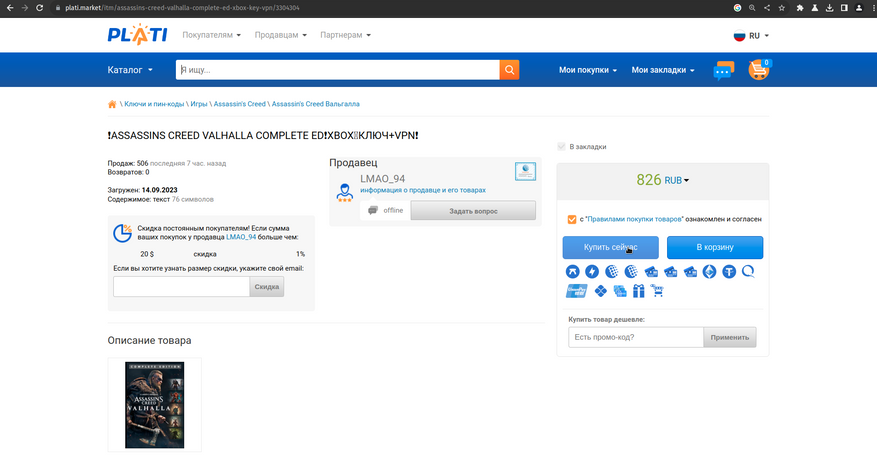Apply promo code with 'Применить' button
This screenshot has height=464, width=877.
[729, 337]
